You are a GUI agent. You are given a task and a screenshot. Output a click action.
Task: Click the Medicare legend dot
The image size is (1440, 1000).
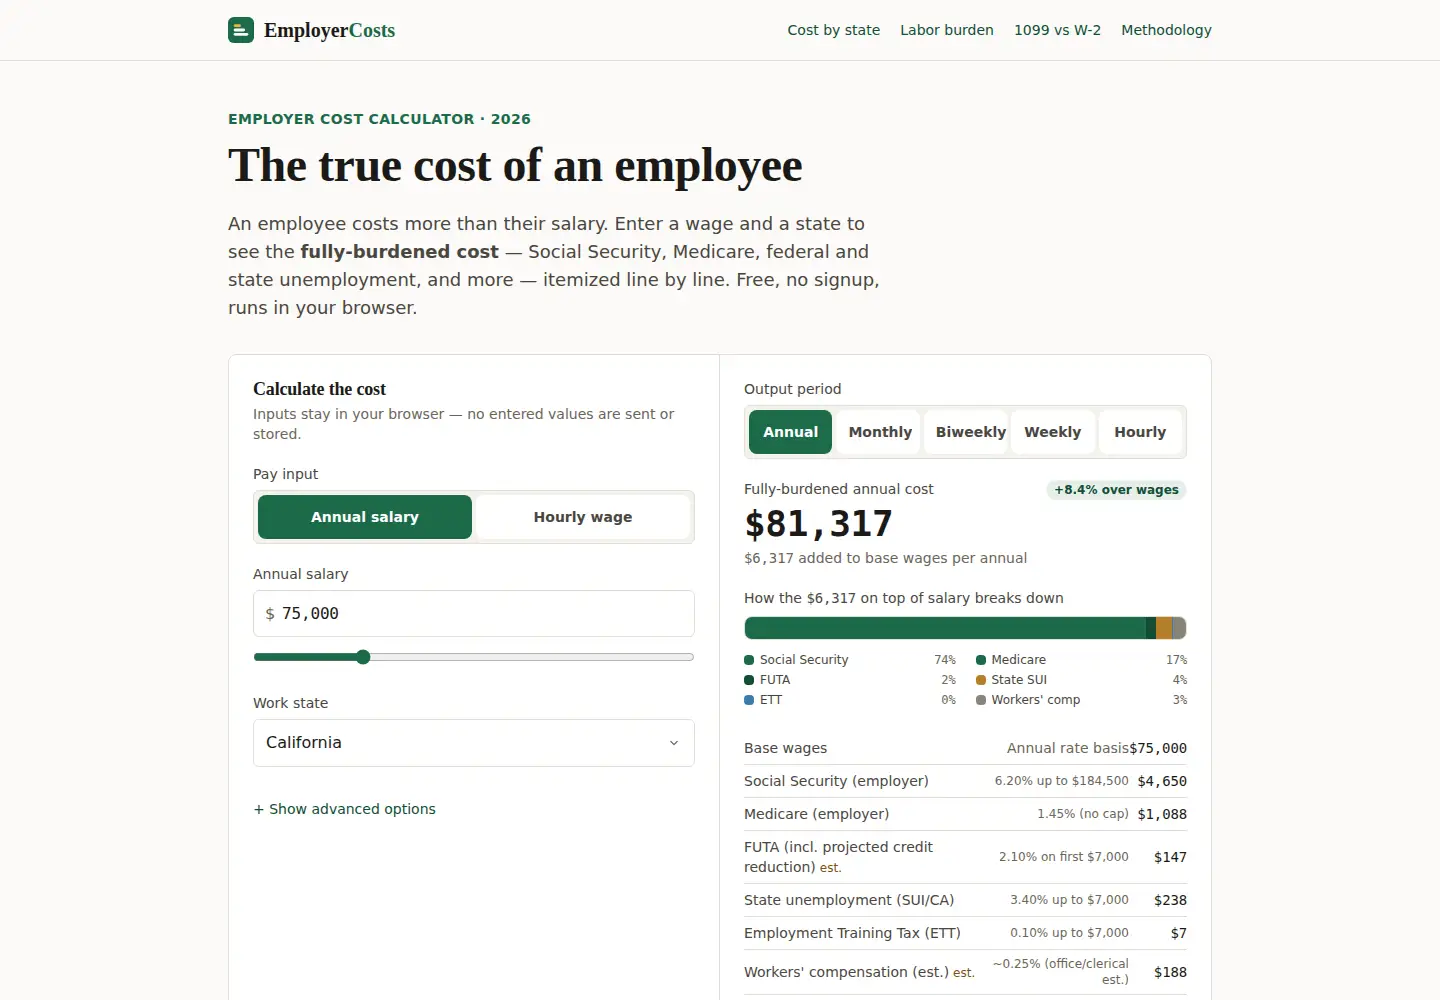(981, 660)
